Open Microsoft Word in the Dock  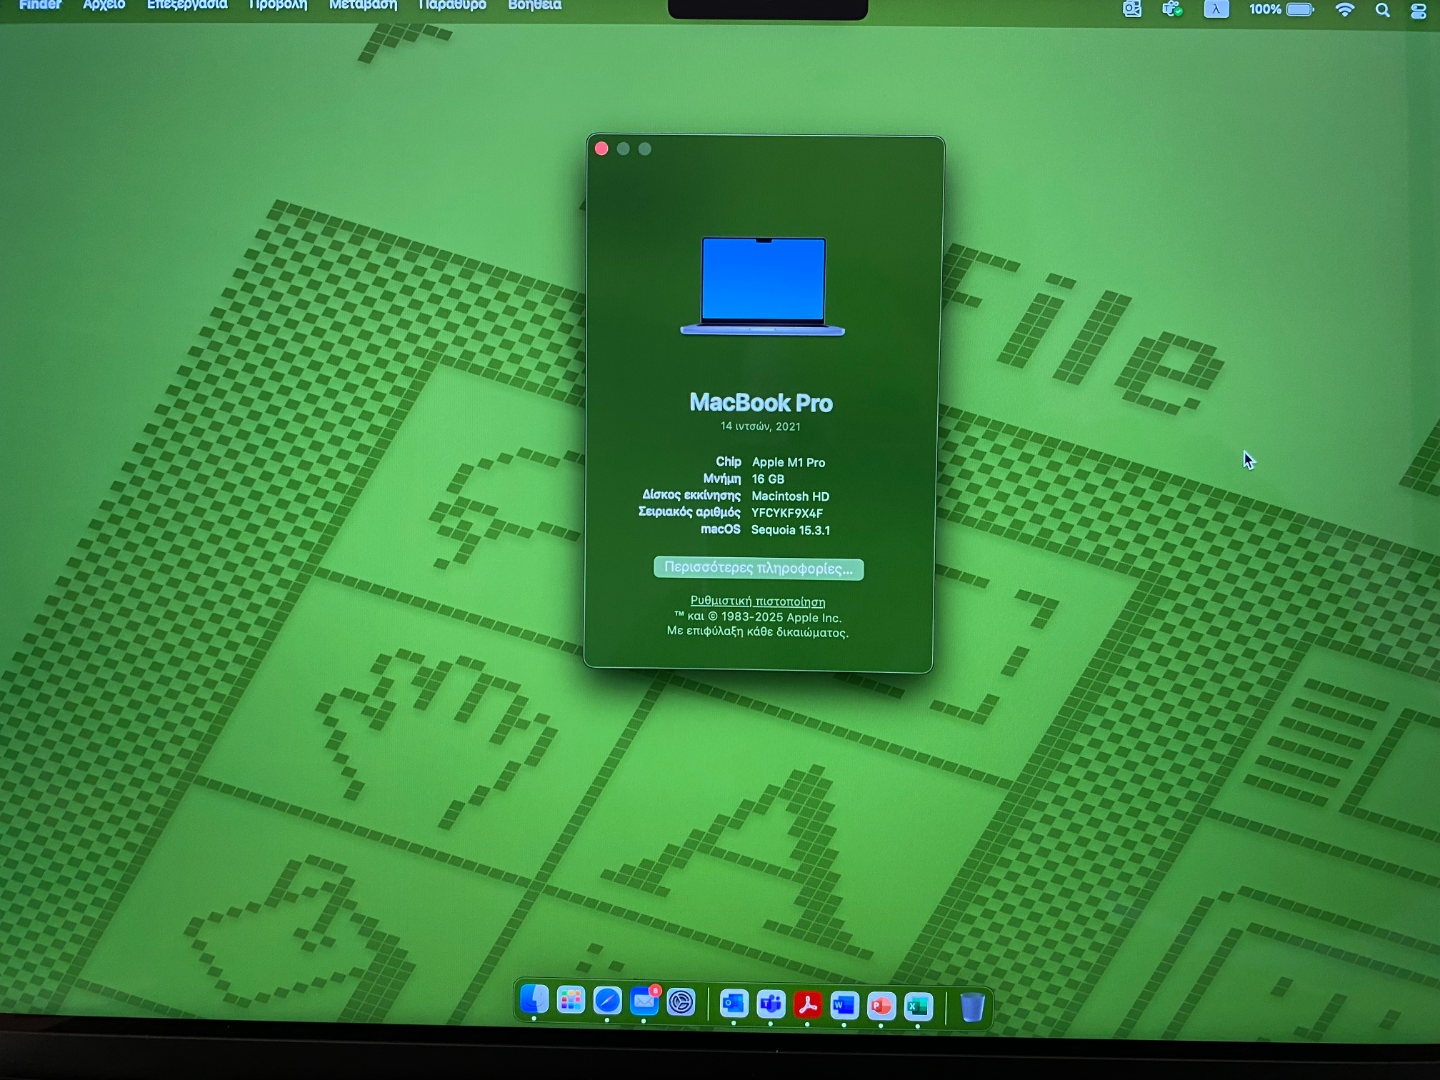pyautogui.click(x=844, y=1005)
